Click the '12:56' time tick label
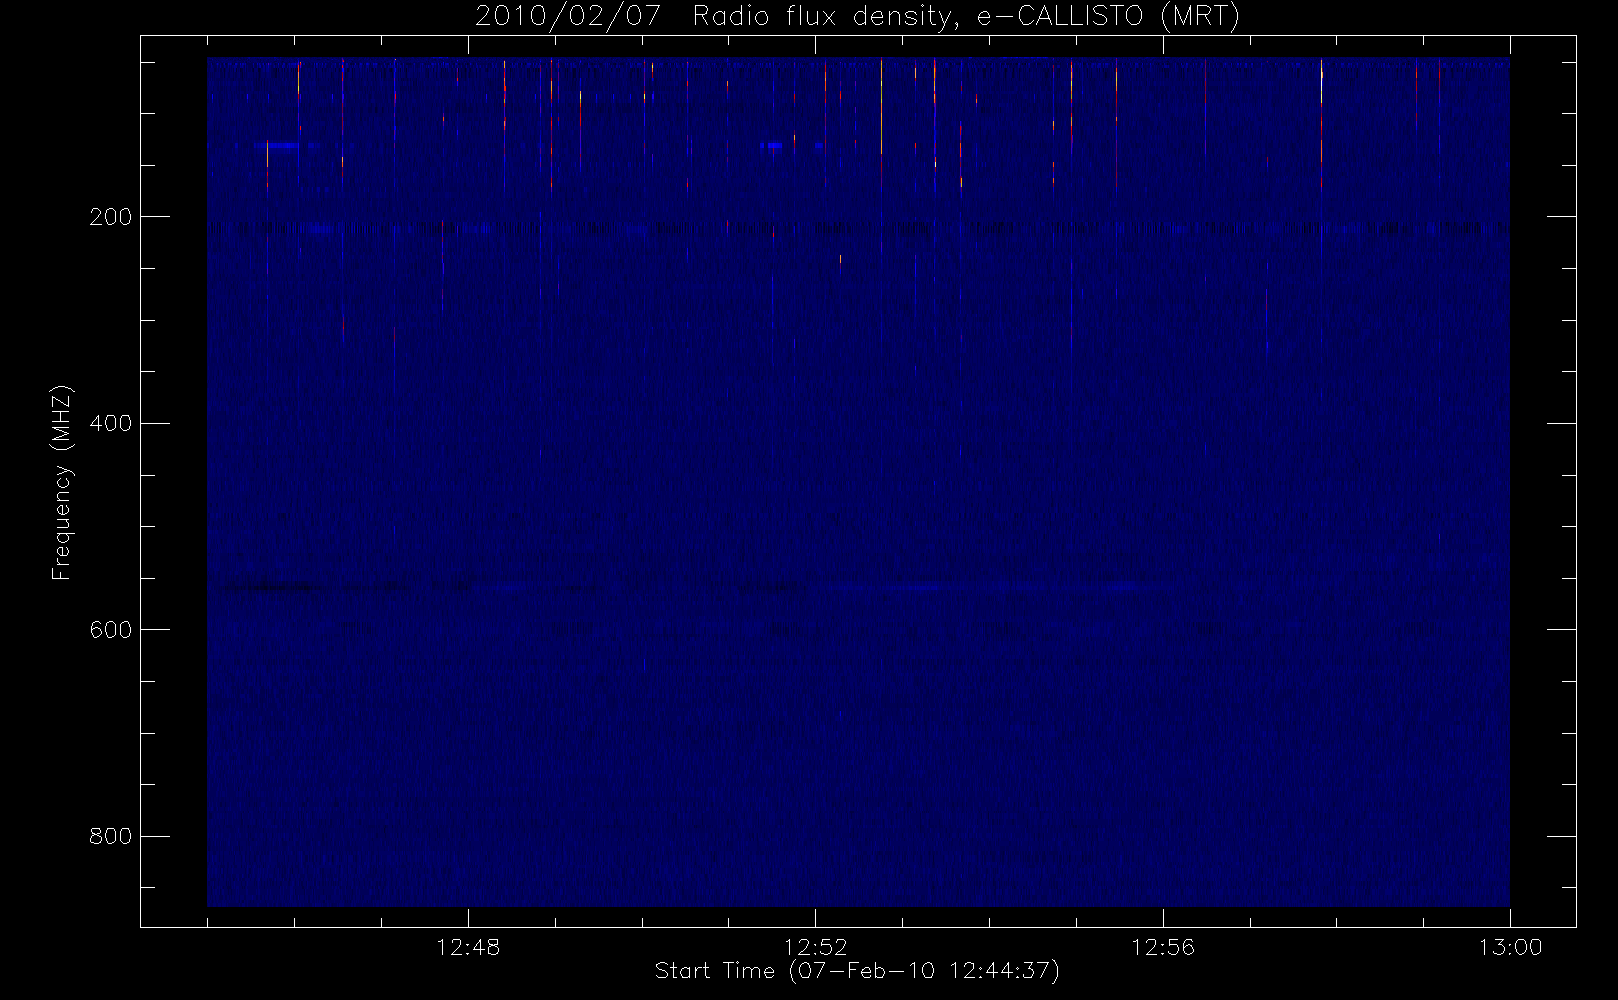 1163,947
